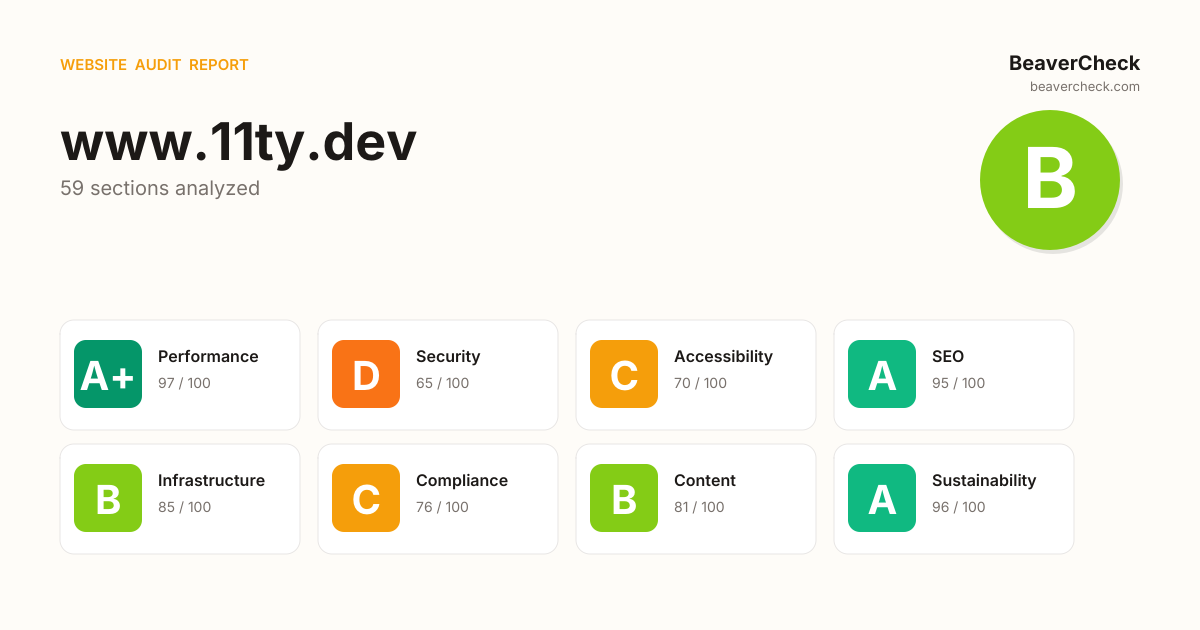Image resolution: width=1200 pixels, height=630 pixels.
Task: Click the C Compliance grade badge
Action: (366, 498)
